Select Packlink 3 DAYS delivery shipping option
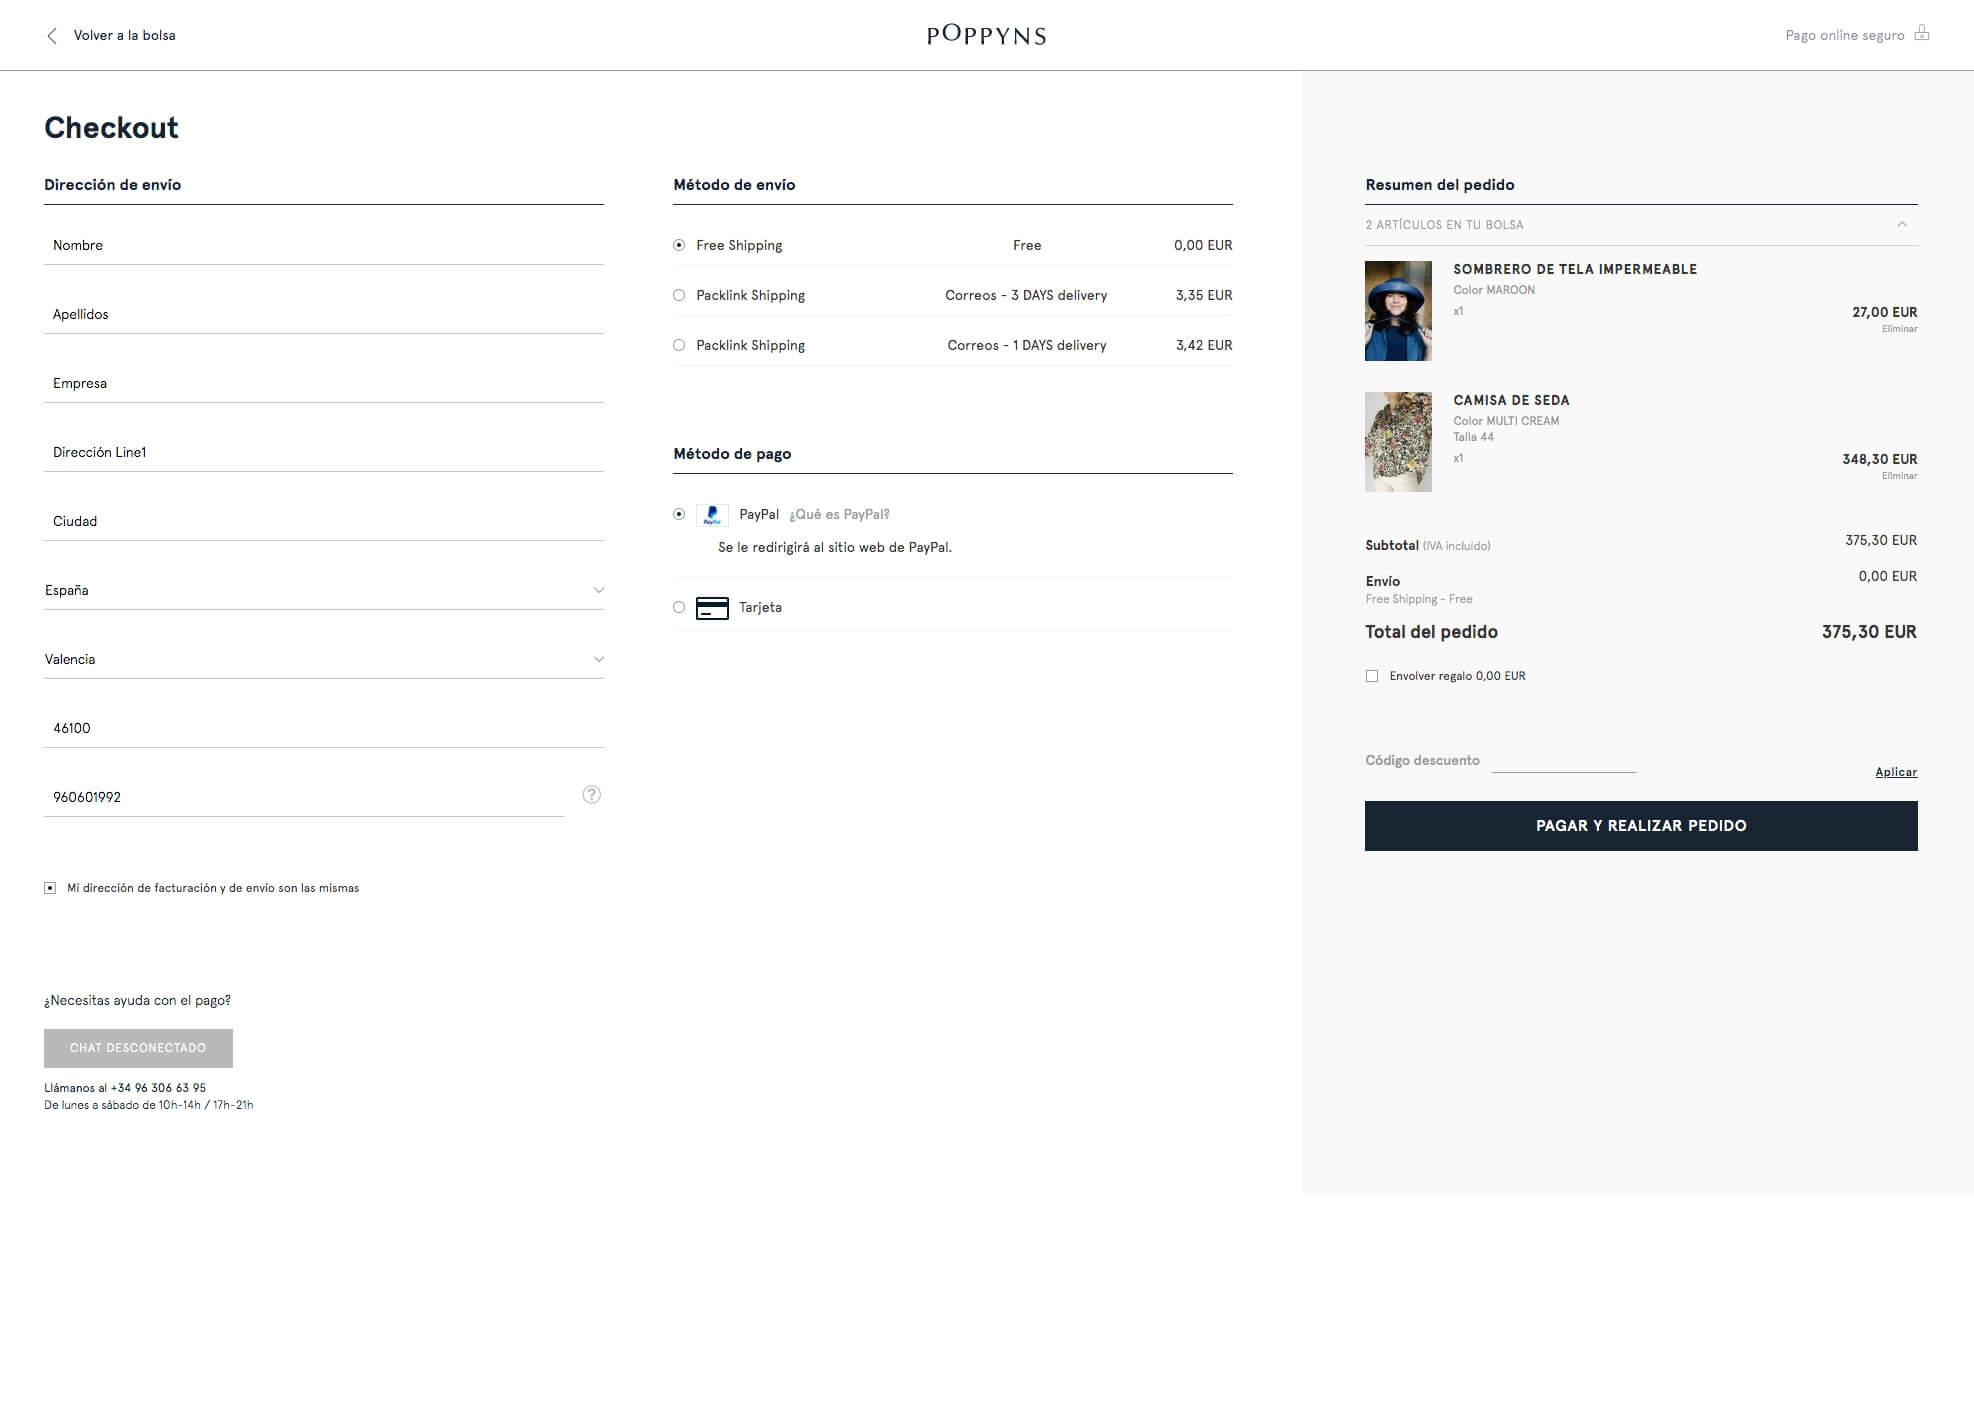Image resolution: width=1974 pixels, height=1417 pixels. (679, 295)
